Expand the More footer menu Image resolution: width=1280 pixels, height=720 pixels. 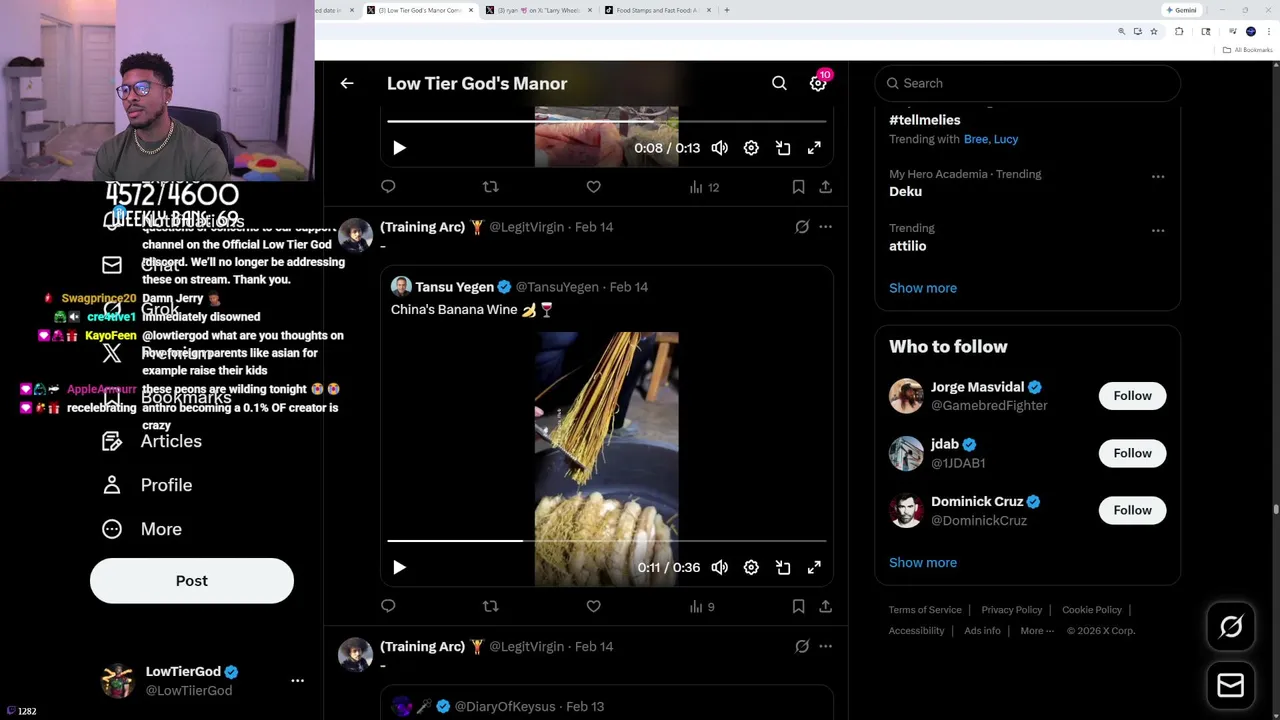[1037, 631]
